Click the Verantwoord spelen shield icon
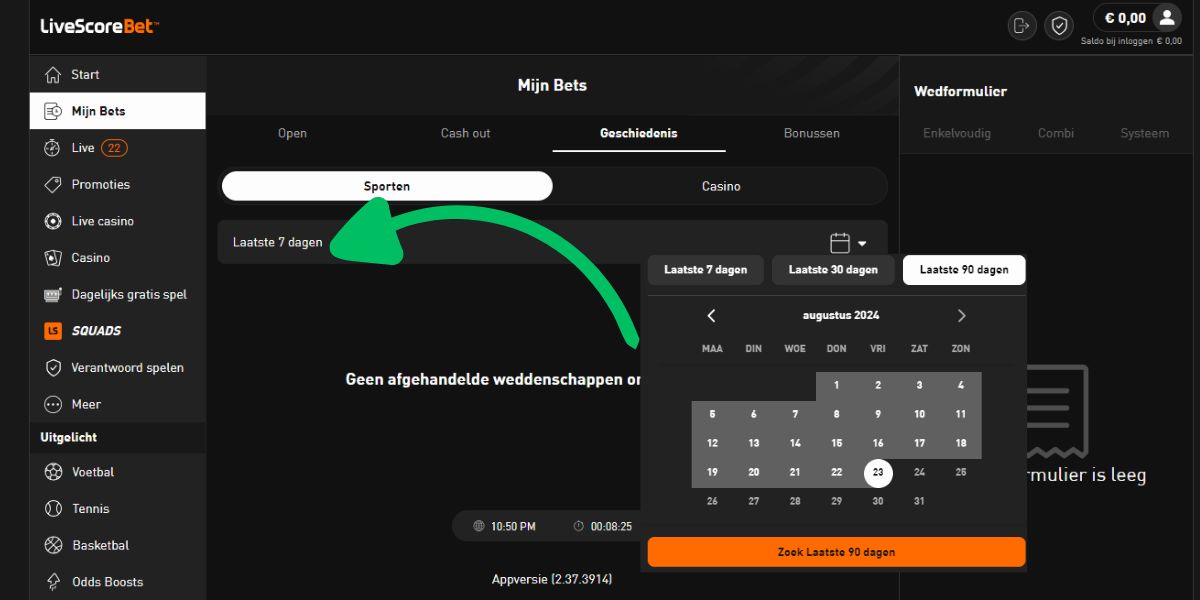This screenshot has height=600, width=1200. (x=53, y=368)
